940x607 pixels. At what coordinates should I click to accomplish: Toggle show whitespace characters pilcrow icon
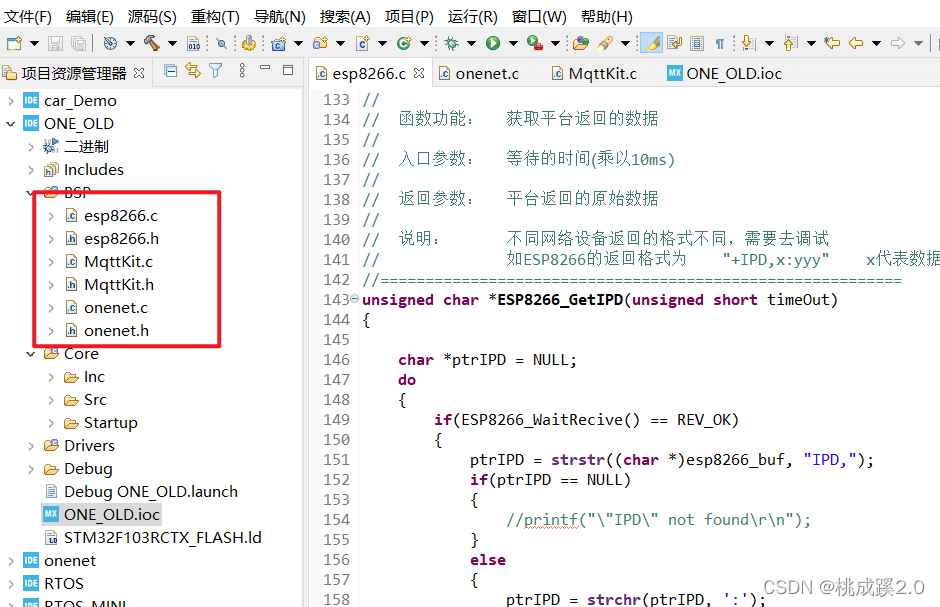(x=720, y=43)
